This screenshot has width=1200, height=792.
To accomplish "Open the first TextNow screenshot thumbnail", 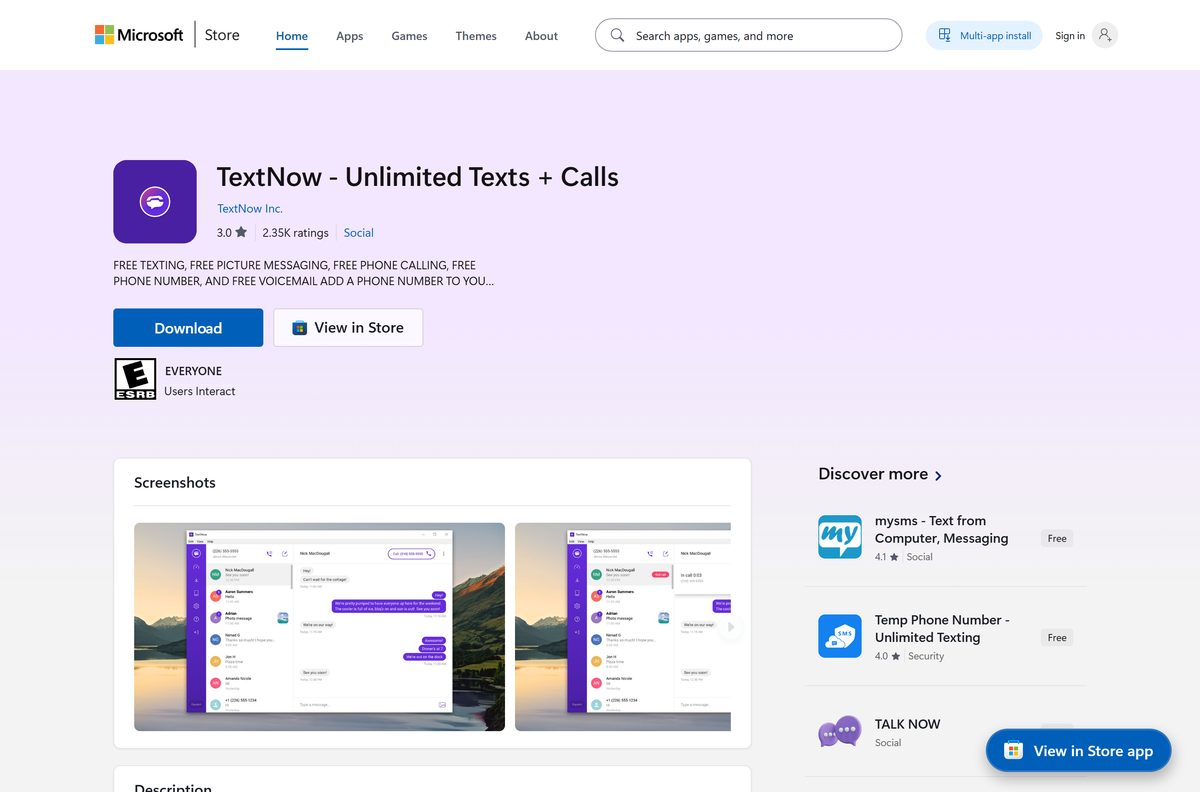I will click(319, 627).
